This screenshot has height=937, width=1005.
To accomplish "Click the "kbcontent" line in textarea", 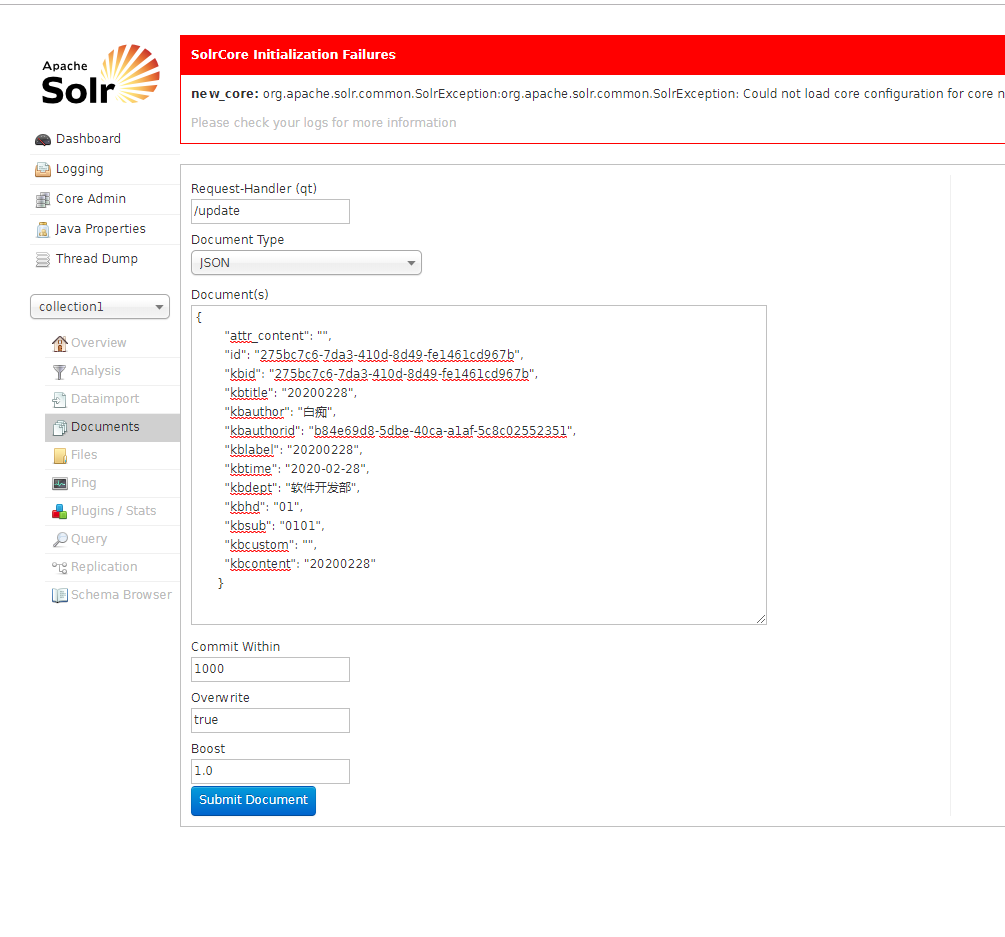I will click(300, 564).
